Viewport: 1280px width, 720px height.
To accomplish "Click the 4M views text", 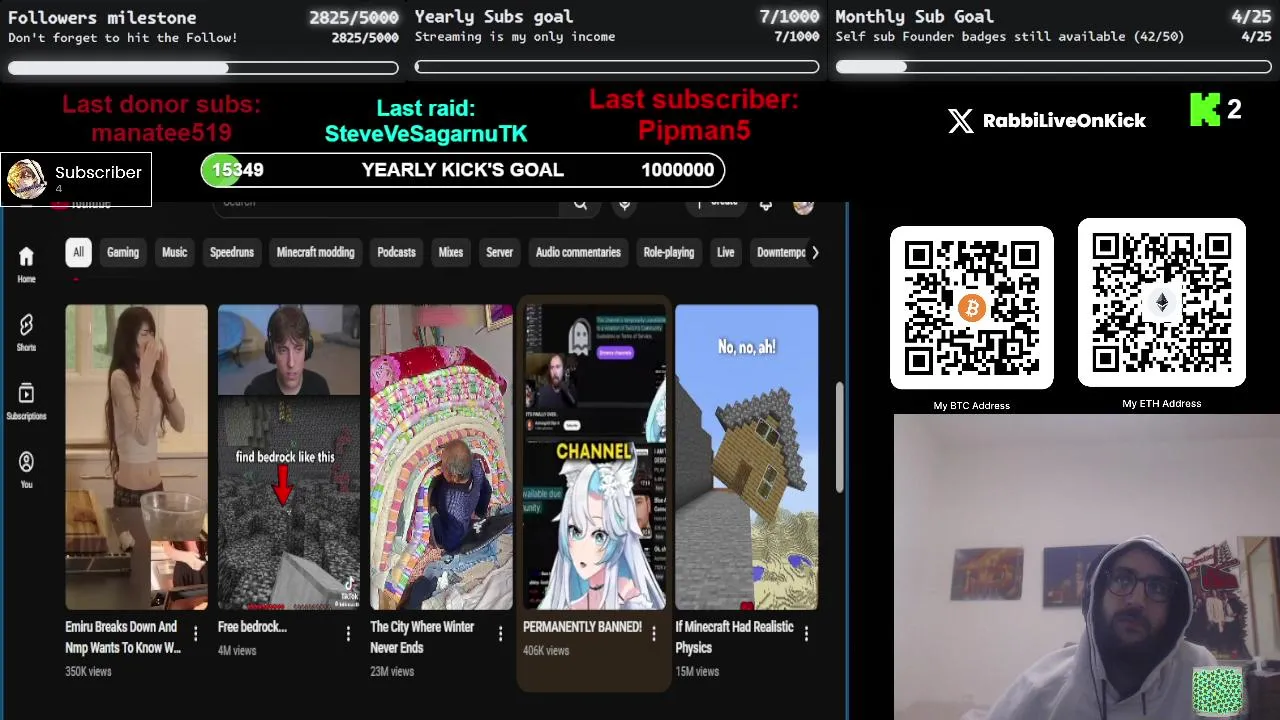I will pyautogui.click(x=237, y=650).
